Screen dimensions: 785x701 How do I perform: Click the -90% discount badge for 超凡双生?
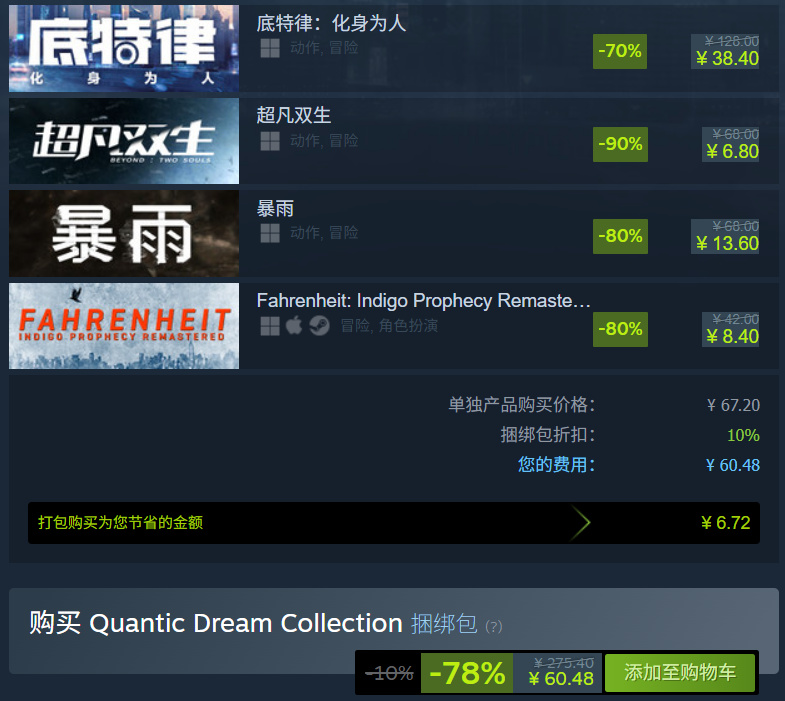coord(620,144)
